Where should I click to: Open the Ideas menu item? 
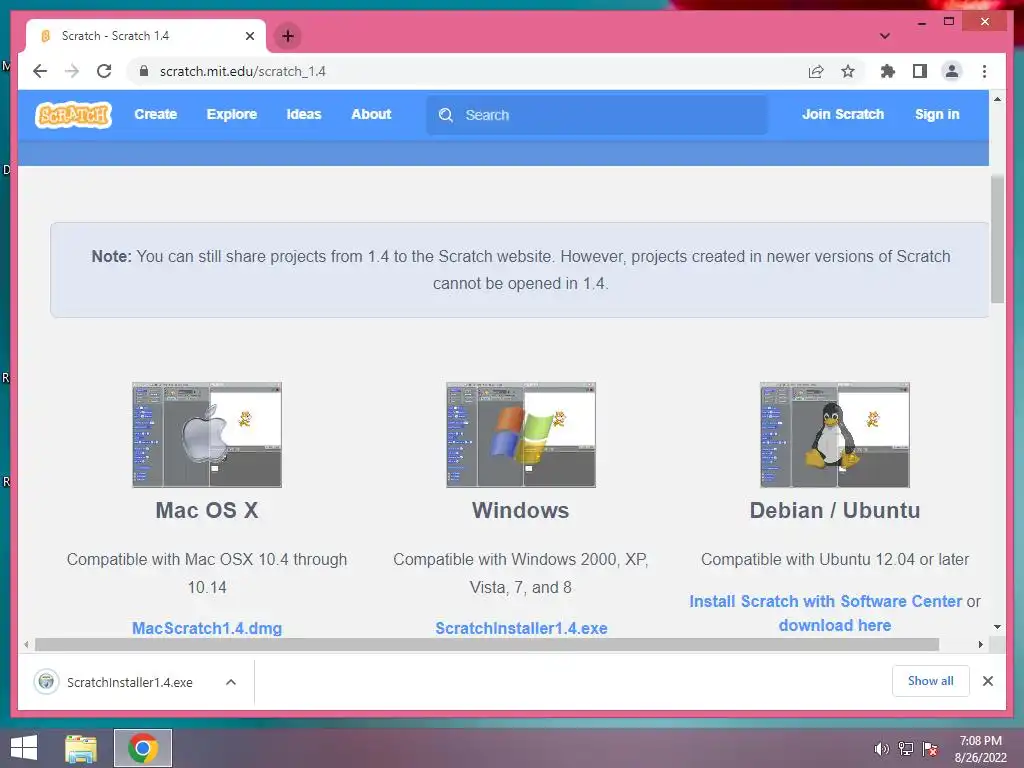pos(304,114)
